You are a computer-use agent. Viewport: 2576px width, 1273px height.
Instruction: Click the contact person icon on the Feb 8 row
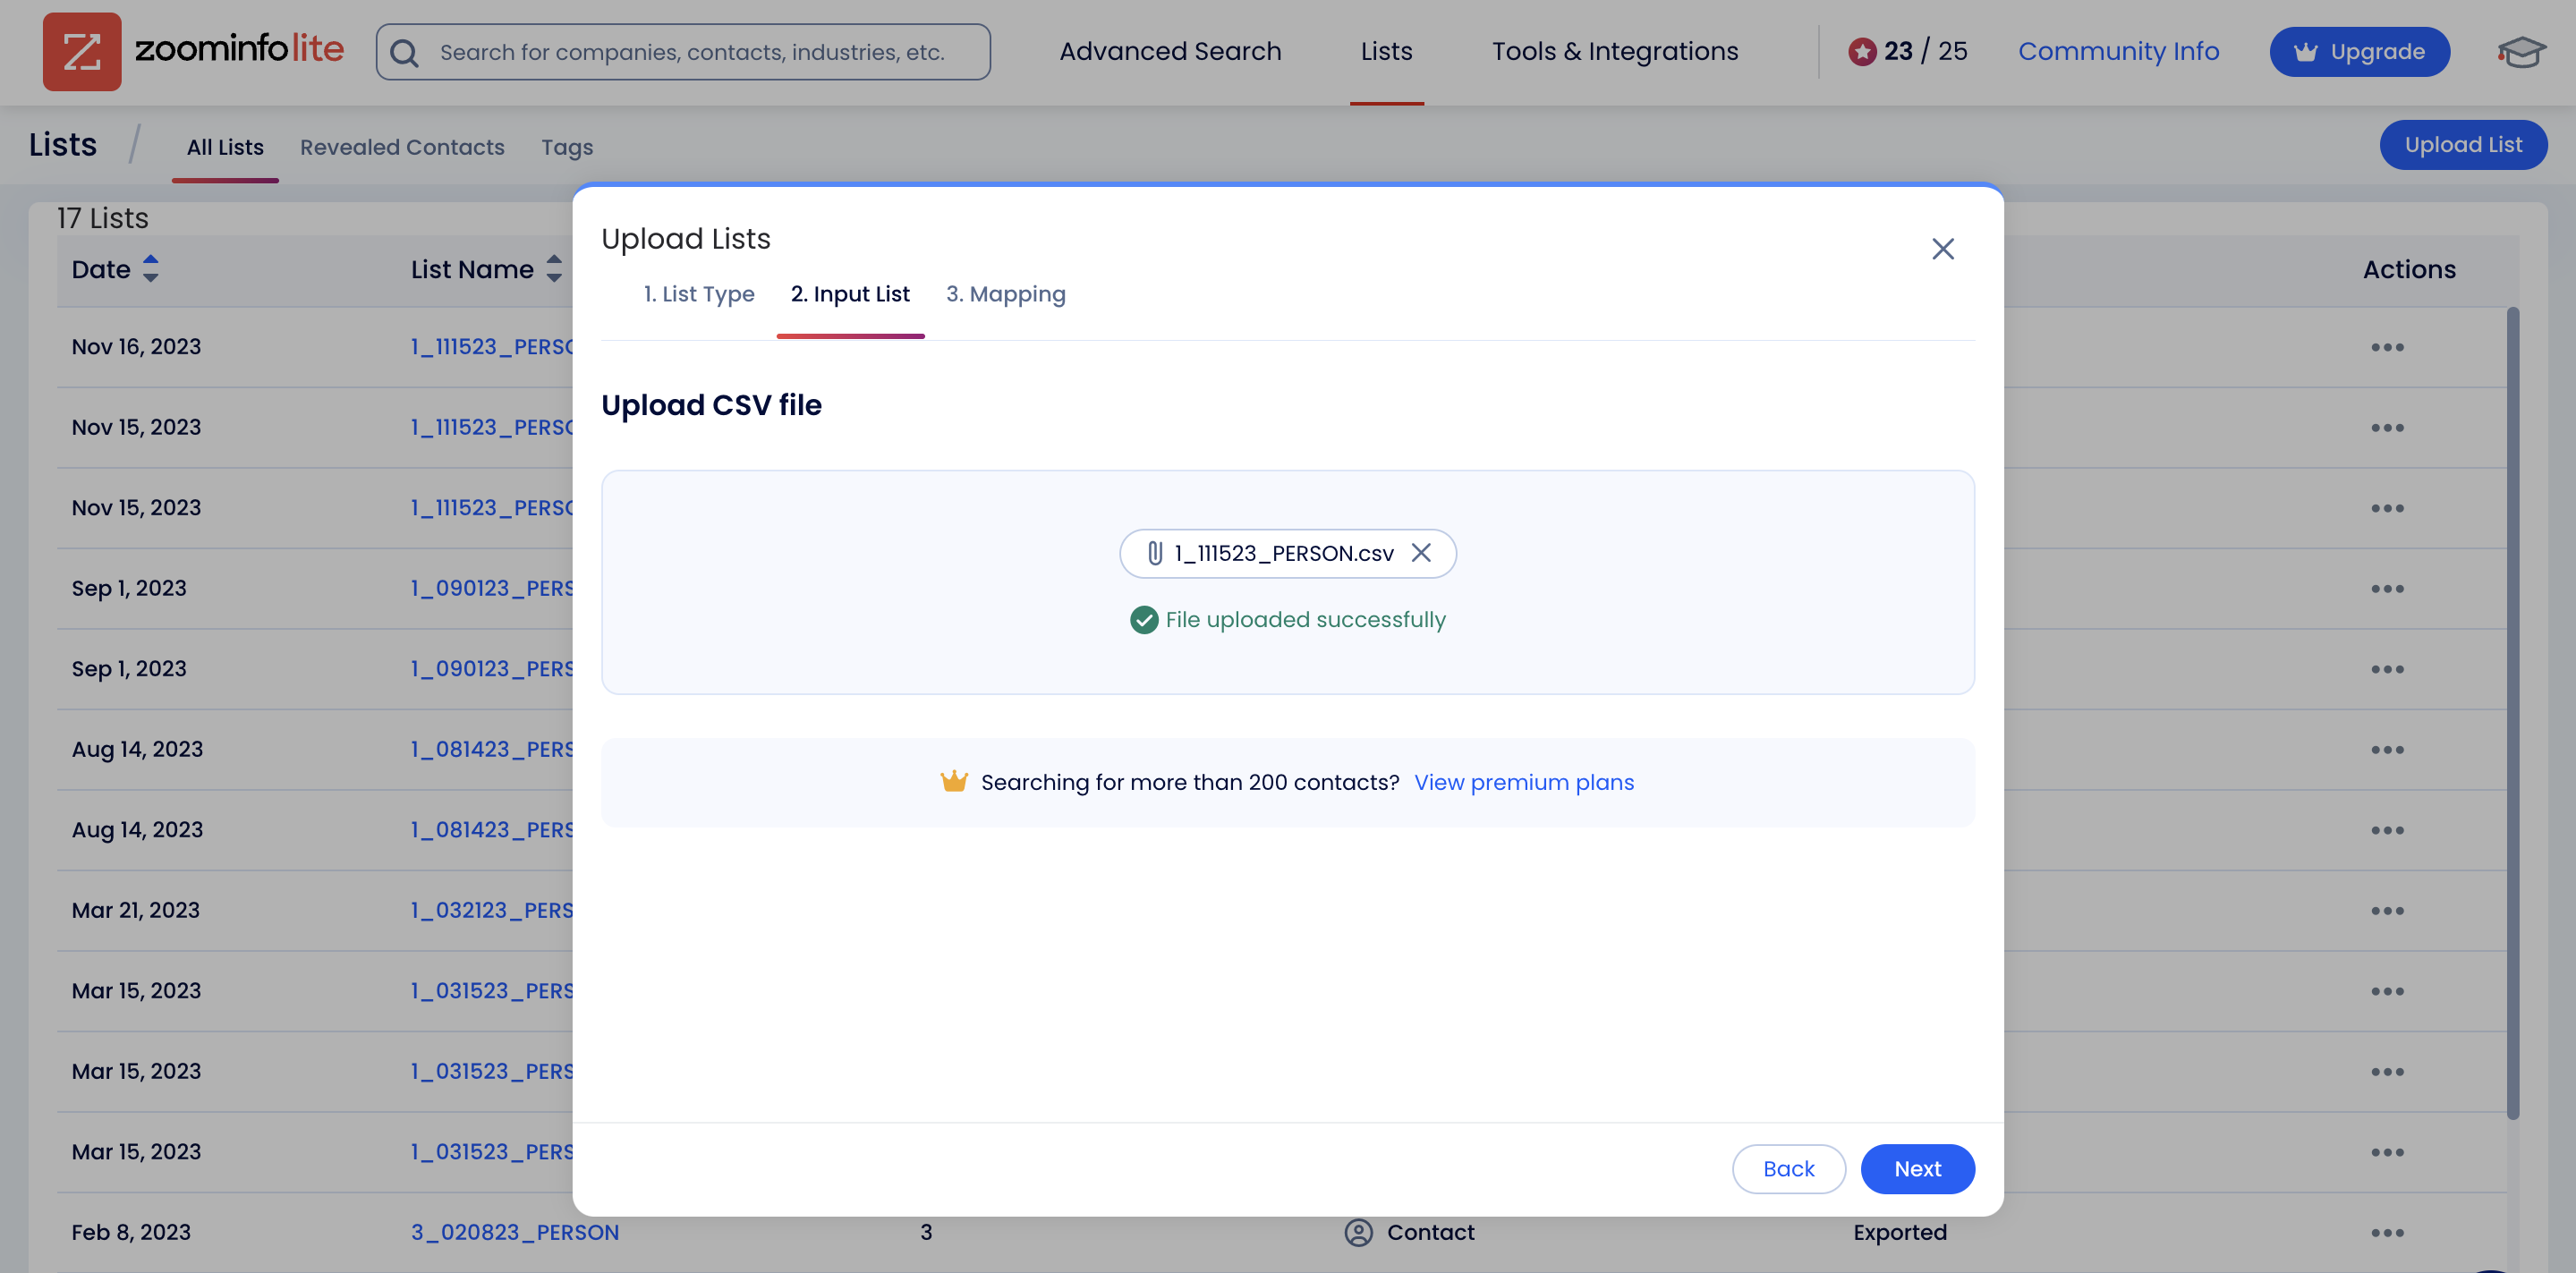[1358, 1233]
